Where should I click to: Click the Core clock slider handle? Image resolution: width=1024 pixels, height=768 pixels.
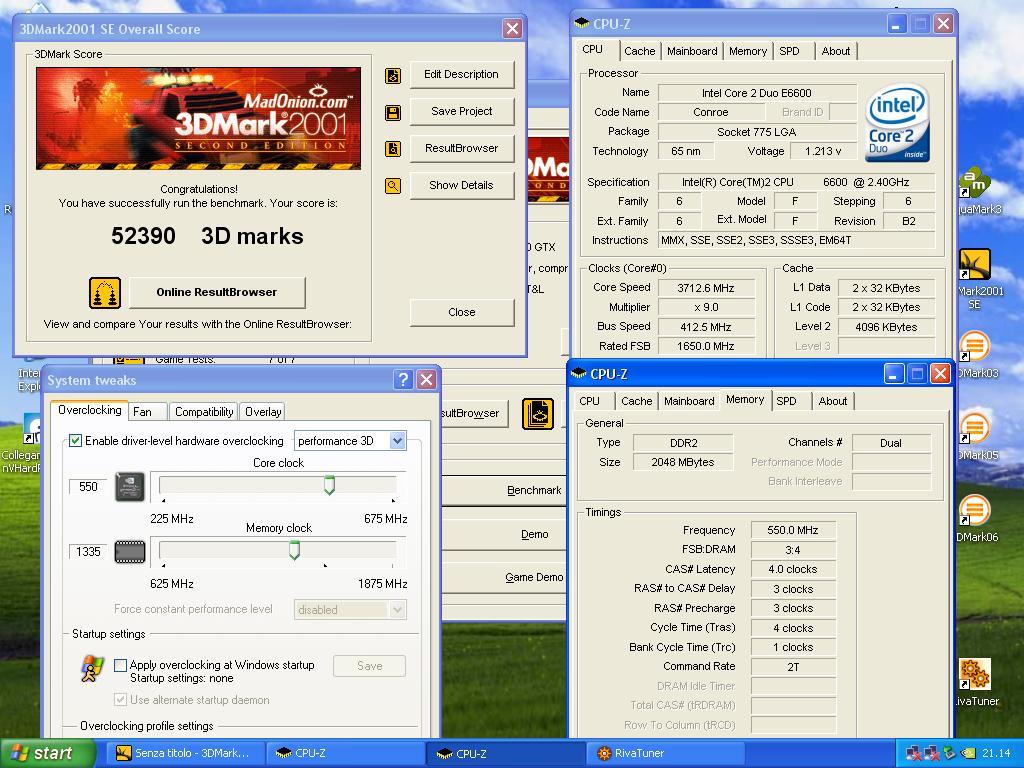pos(329,485)
